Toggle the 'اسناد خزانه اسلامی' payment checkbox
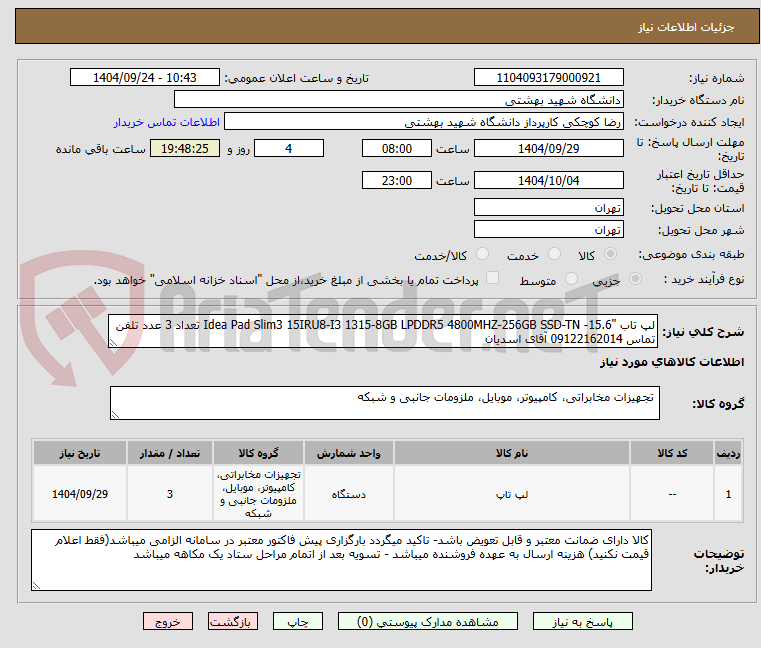761x648 pixels. click(492, 279)
